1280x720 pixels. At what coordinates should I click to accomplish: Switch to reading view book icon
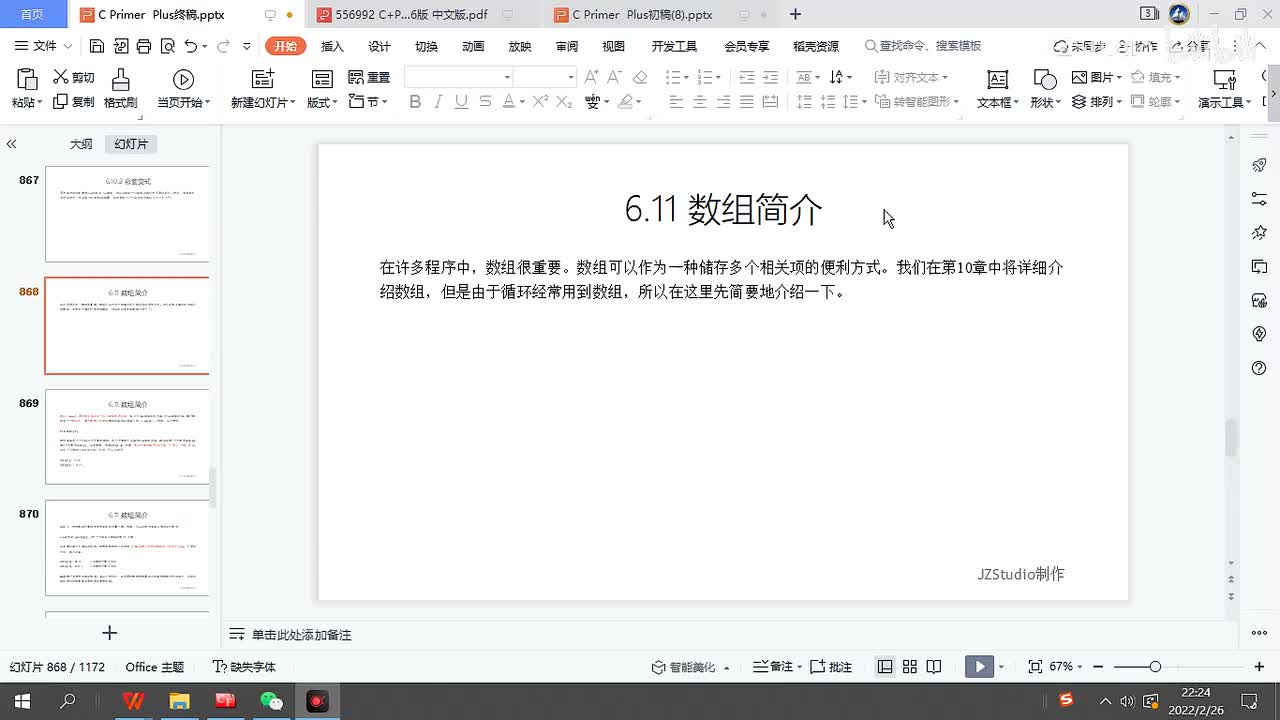[x=934, y=667]
